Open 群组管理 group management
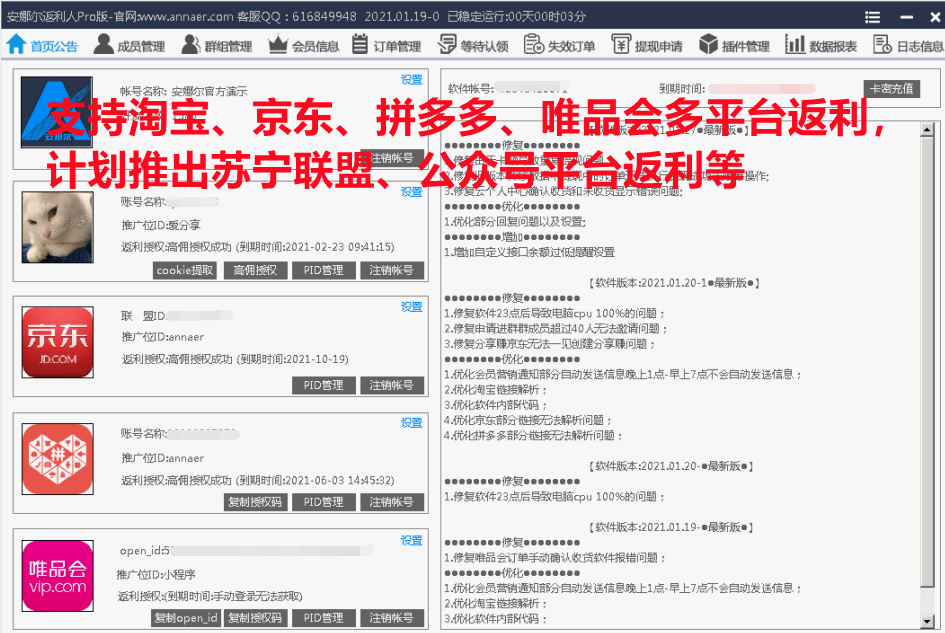Viewport: 945px width, 633px height. (216, 45)
